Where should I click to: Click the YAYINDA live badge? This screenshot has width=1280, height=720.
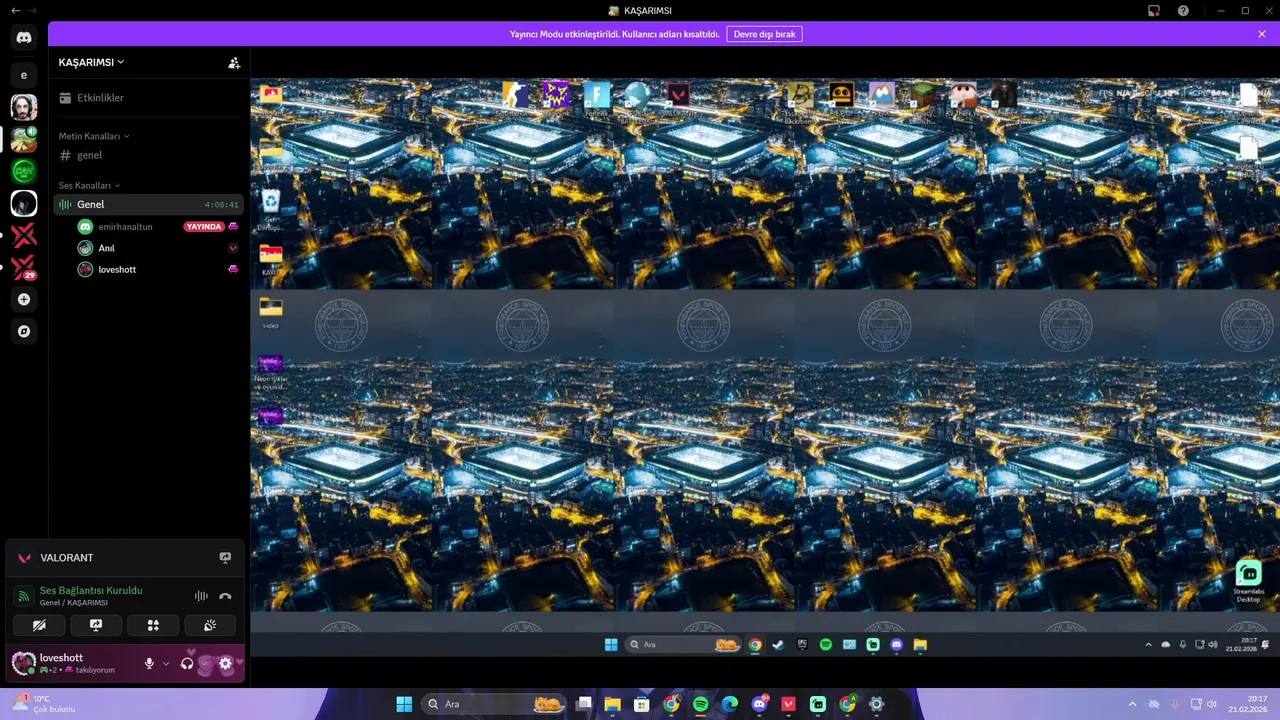(x=204, y=227)
